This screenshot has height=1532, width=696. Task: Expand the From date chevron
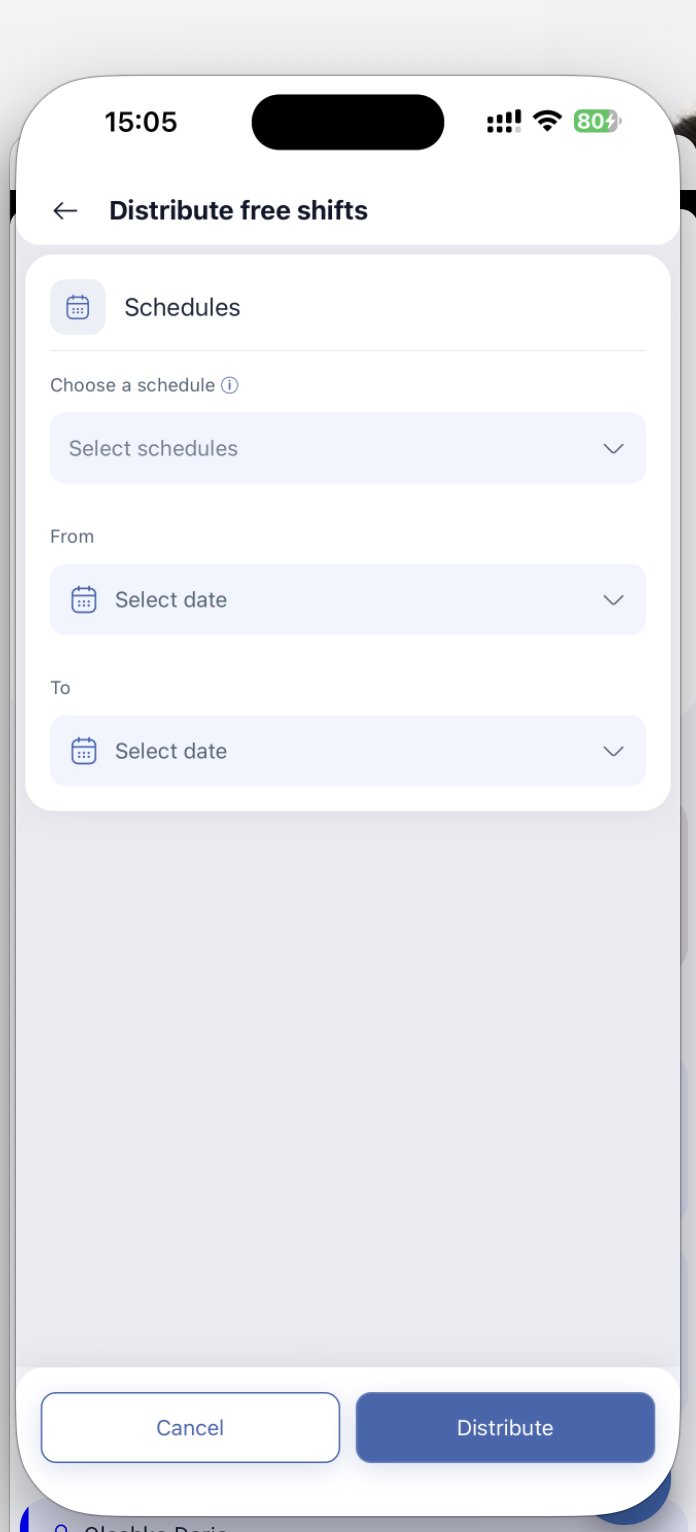tap(614, 600)
